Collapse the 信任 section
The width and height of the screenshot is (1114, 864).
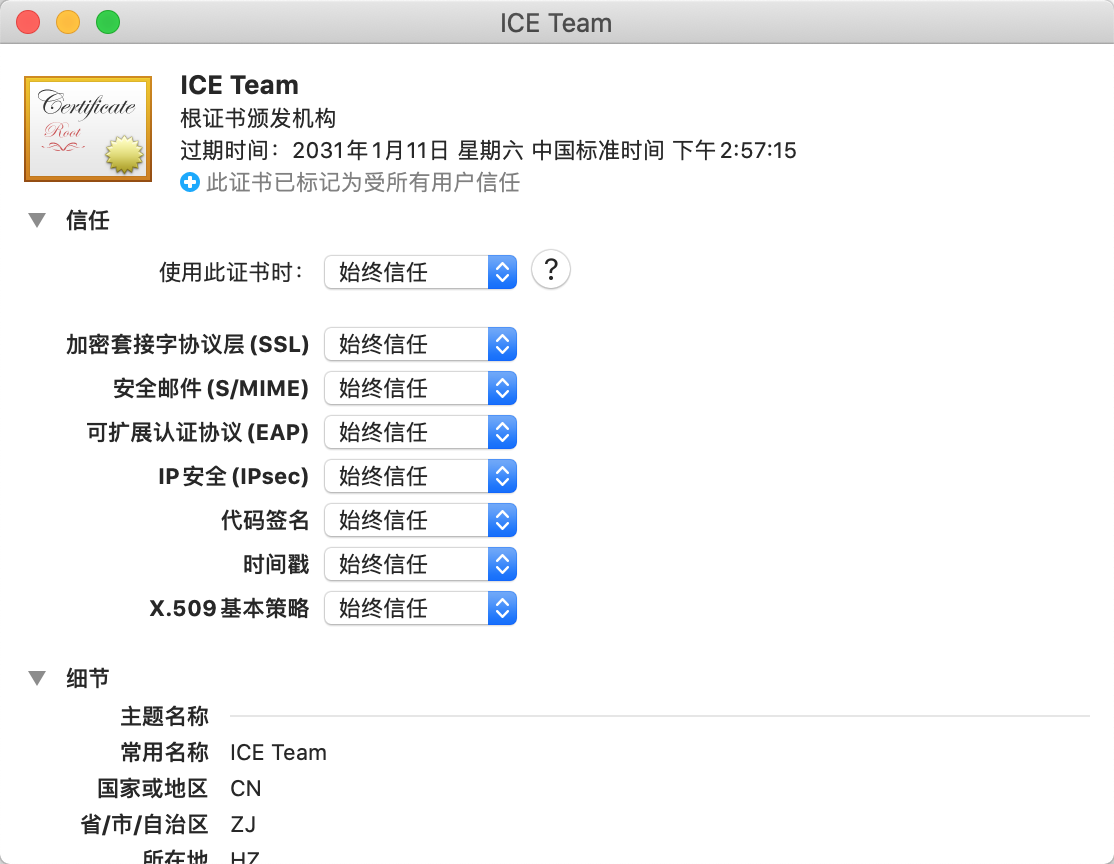tap(37, 221)
